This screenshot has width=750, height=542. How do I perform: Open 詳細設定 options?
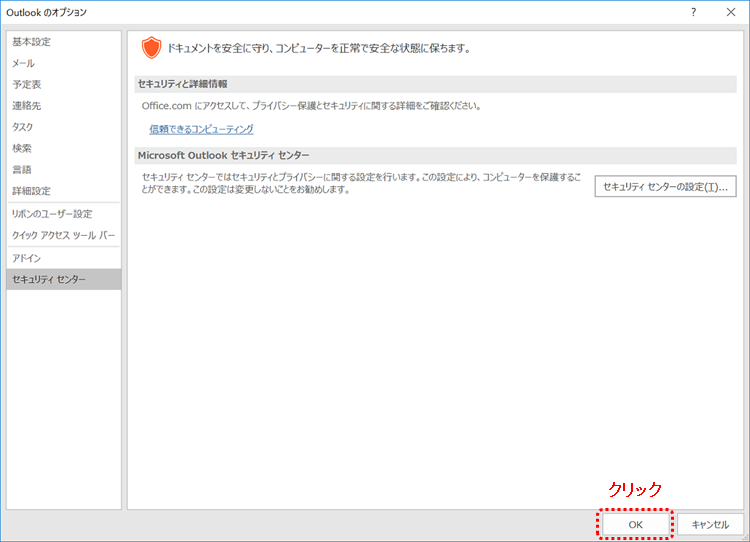tap(64, 191)
